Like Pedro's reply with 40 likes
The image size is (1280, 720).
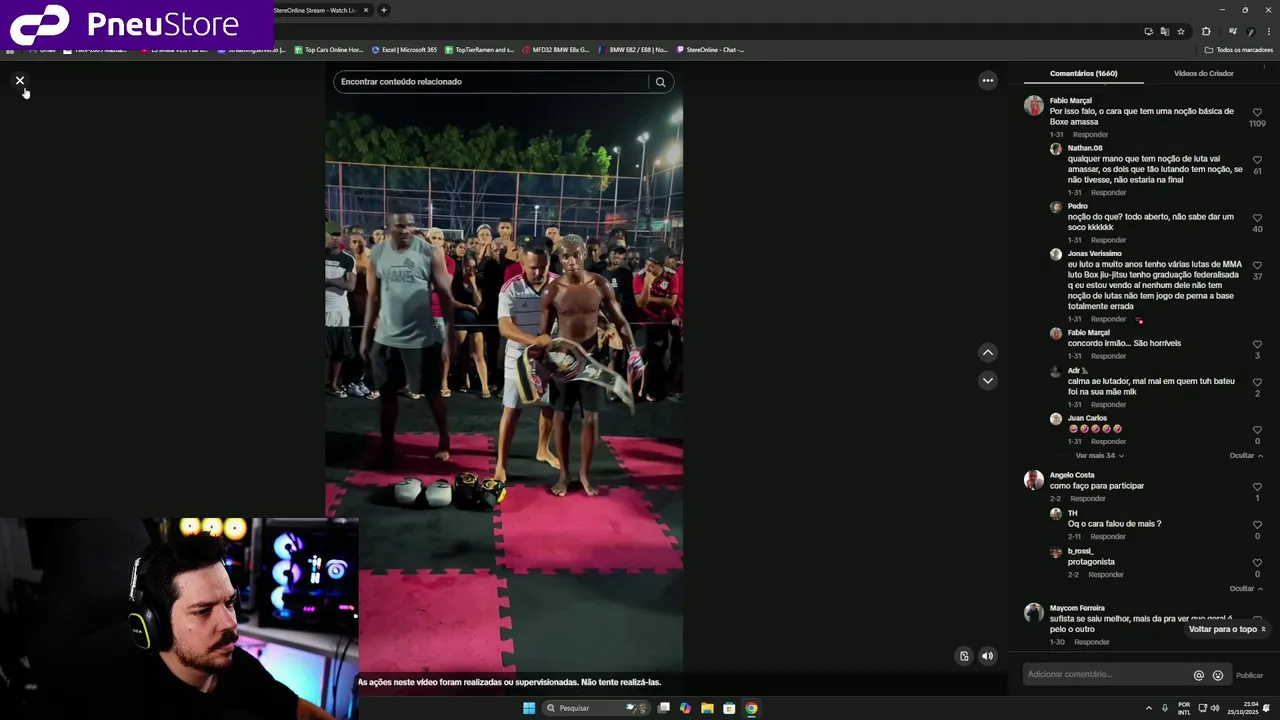pyautogui.click(x=1257, y=218)
